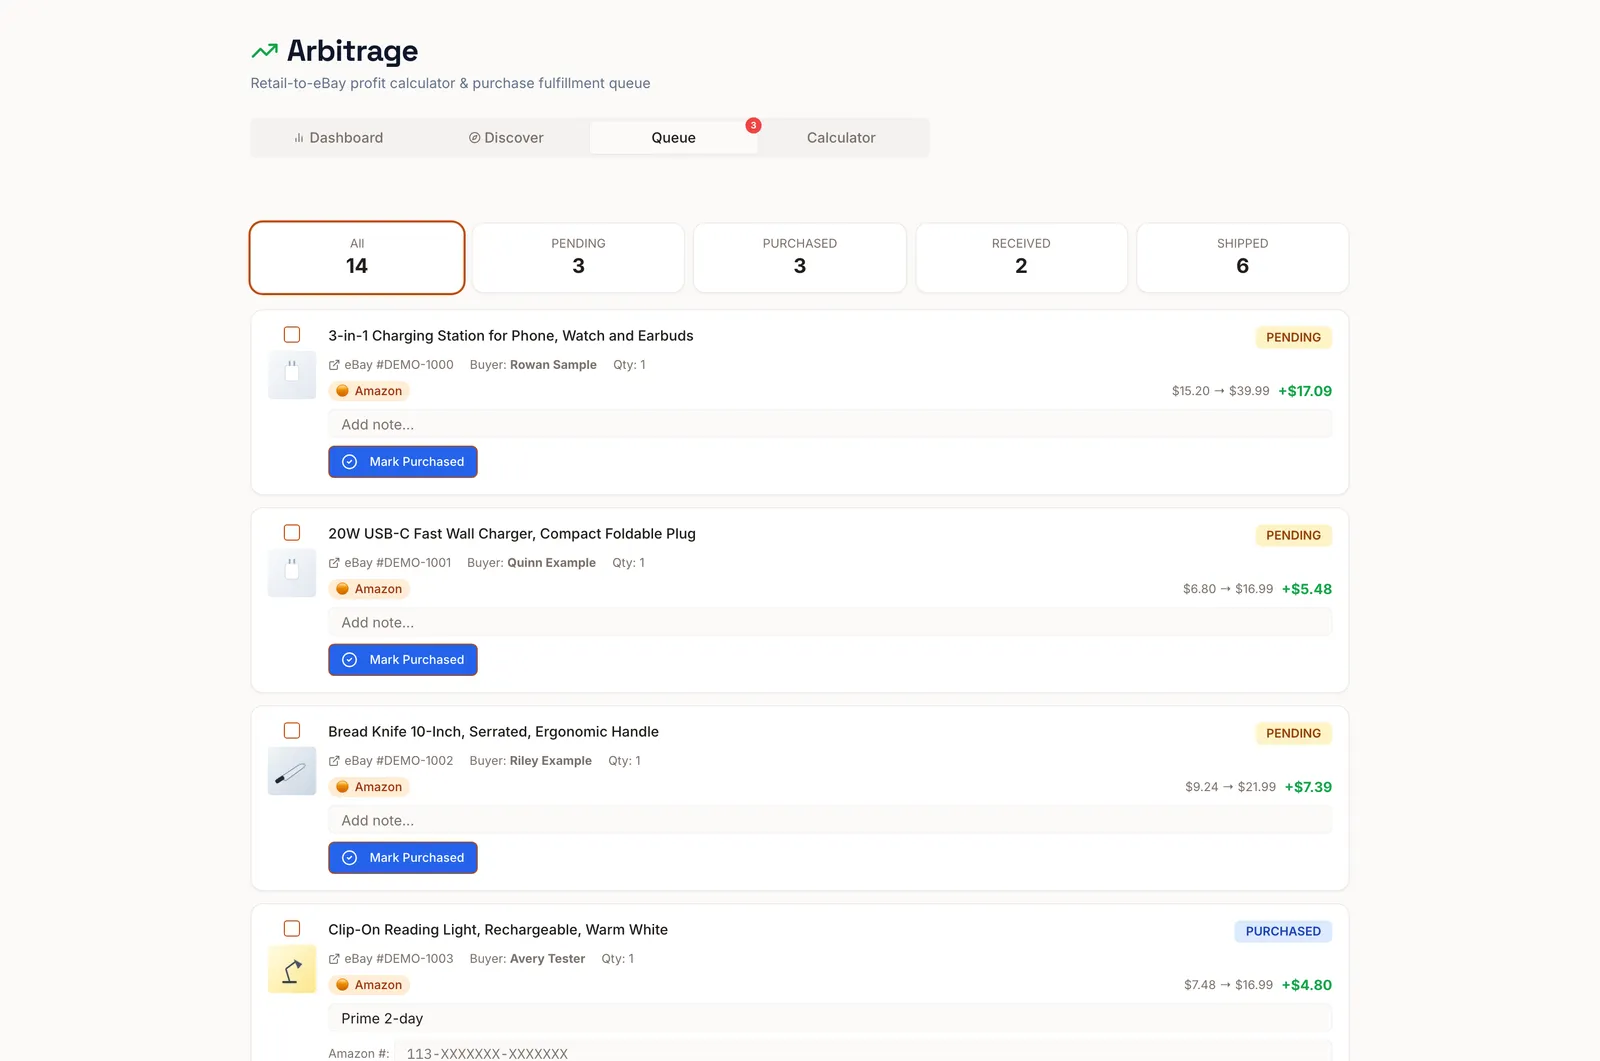Click title Bread Knife 10-Inch, Serrated
Image resolution: width=1600 pixels, height=1061 pixels.
tap(493, 732)
